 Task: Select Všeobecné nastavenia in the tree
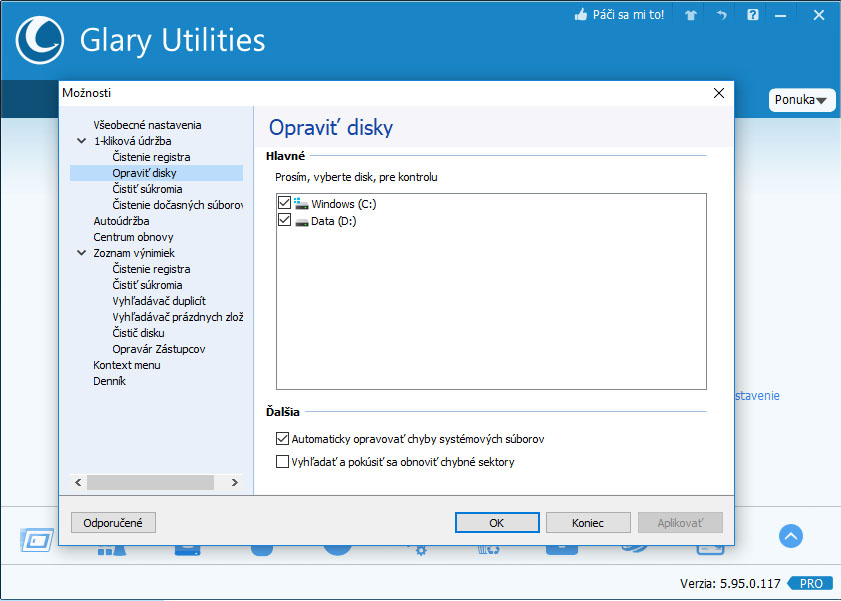pos(147,125)
